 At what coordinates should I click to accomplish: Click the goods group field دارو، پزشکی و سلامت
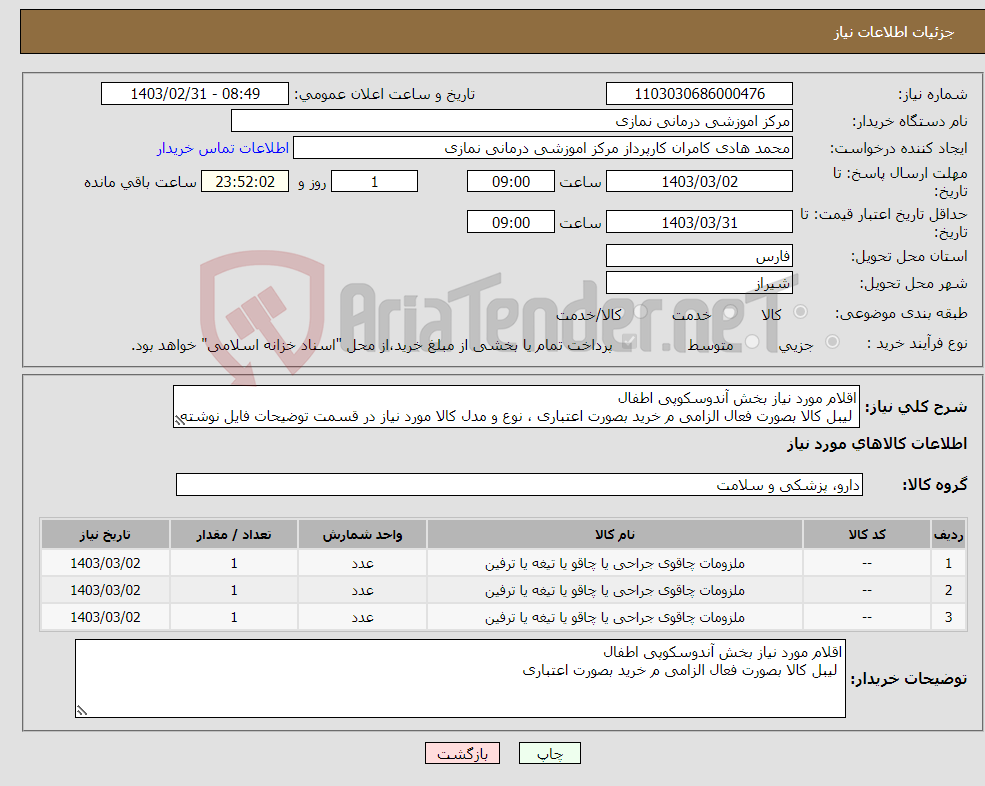(520, 485)
